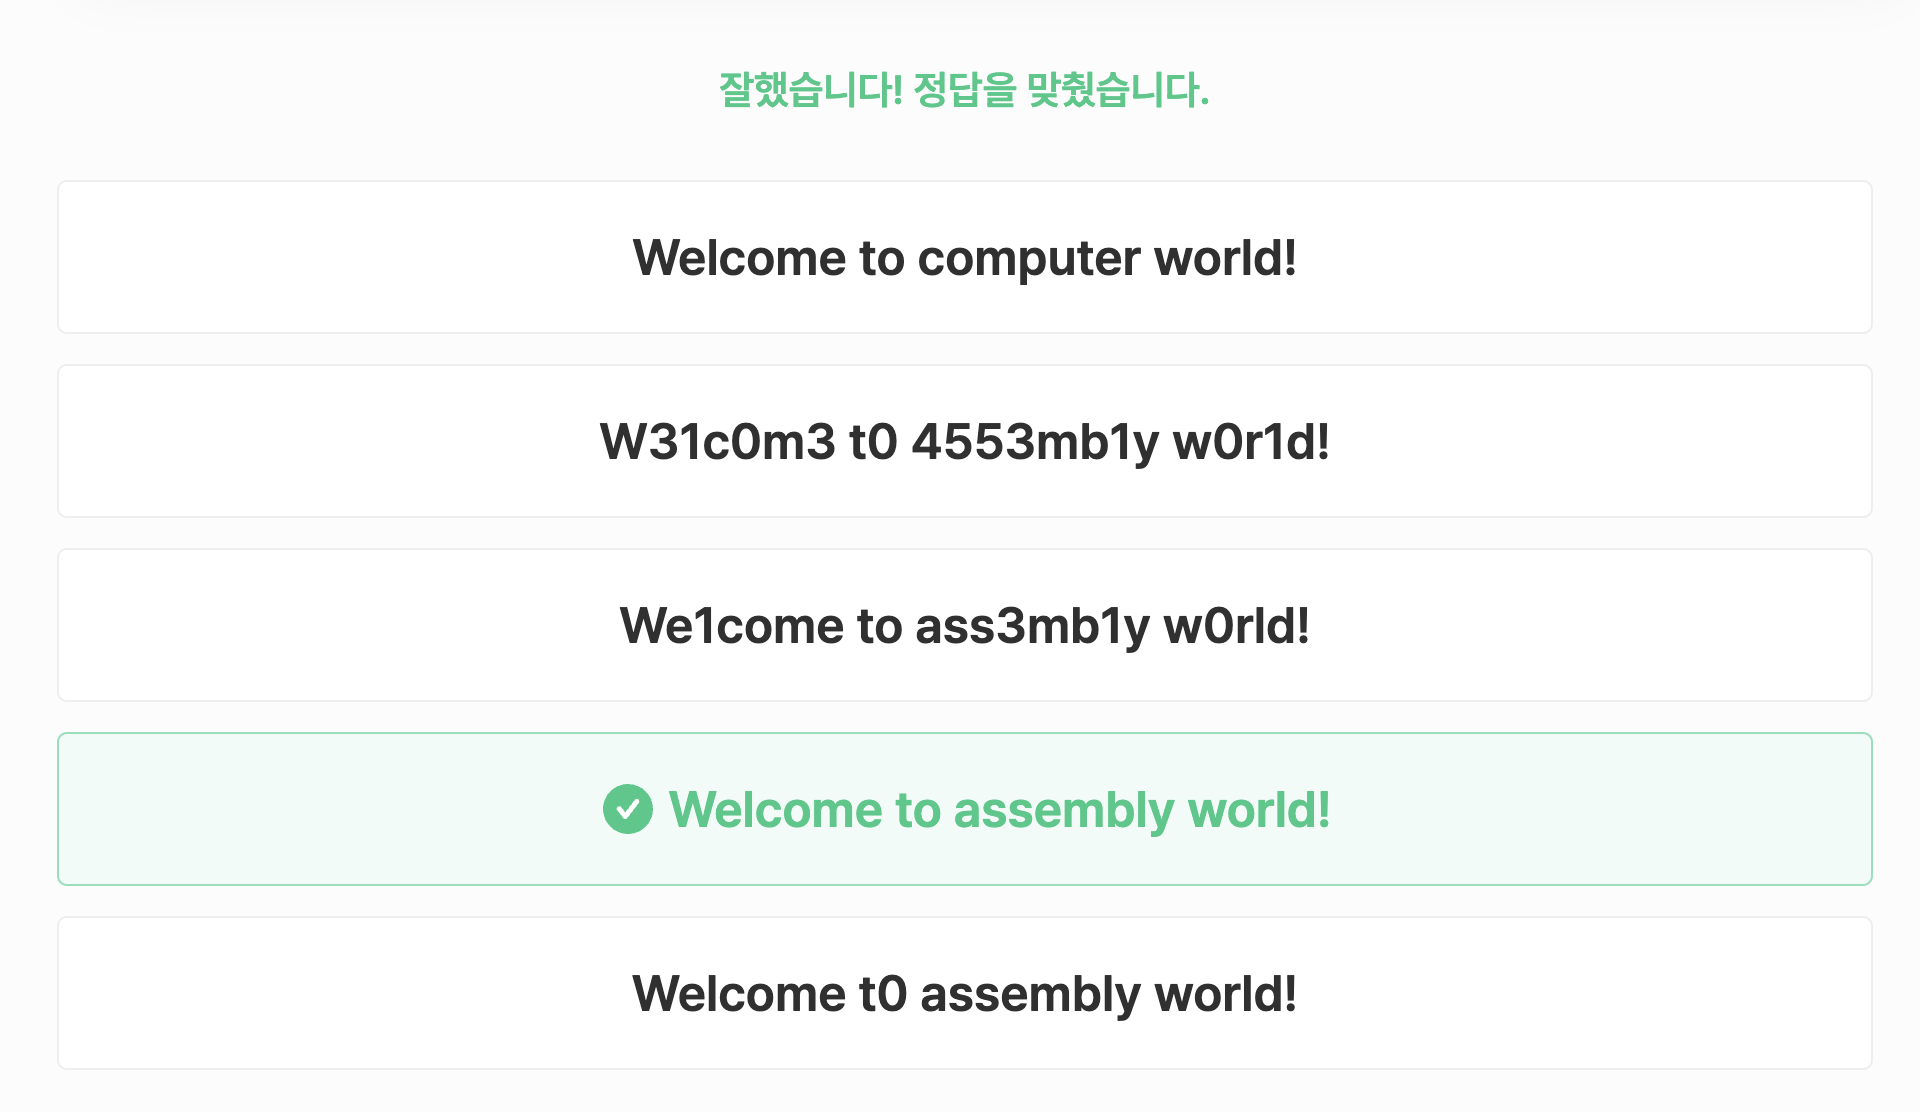Click the answer containing "4553mb1y"

click(965, 441)
